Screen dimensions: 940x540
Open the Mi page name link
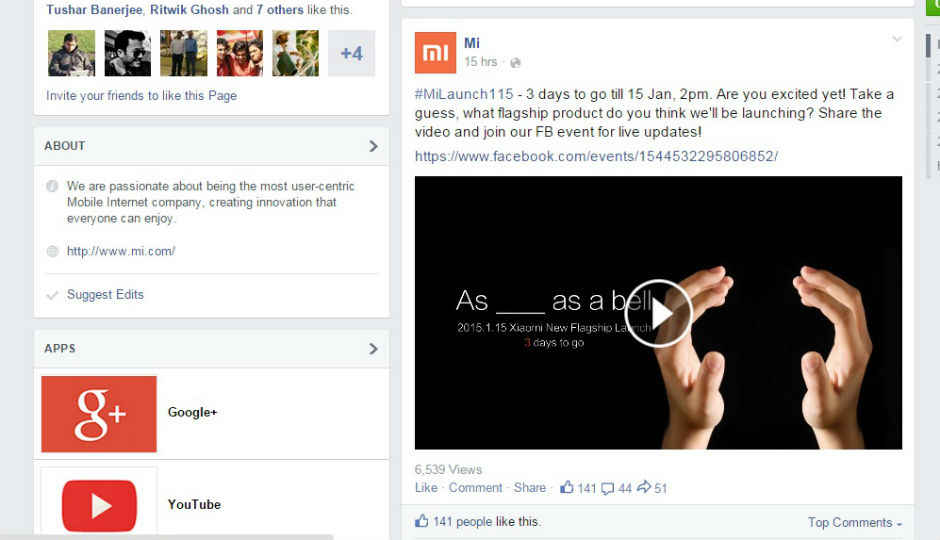[x=472, y=43]
